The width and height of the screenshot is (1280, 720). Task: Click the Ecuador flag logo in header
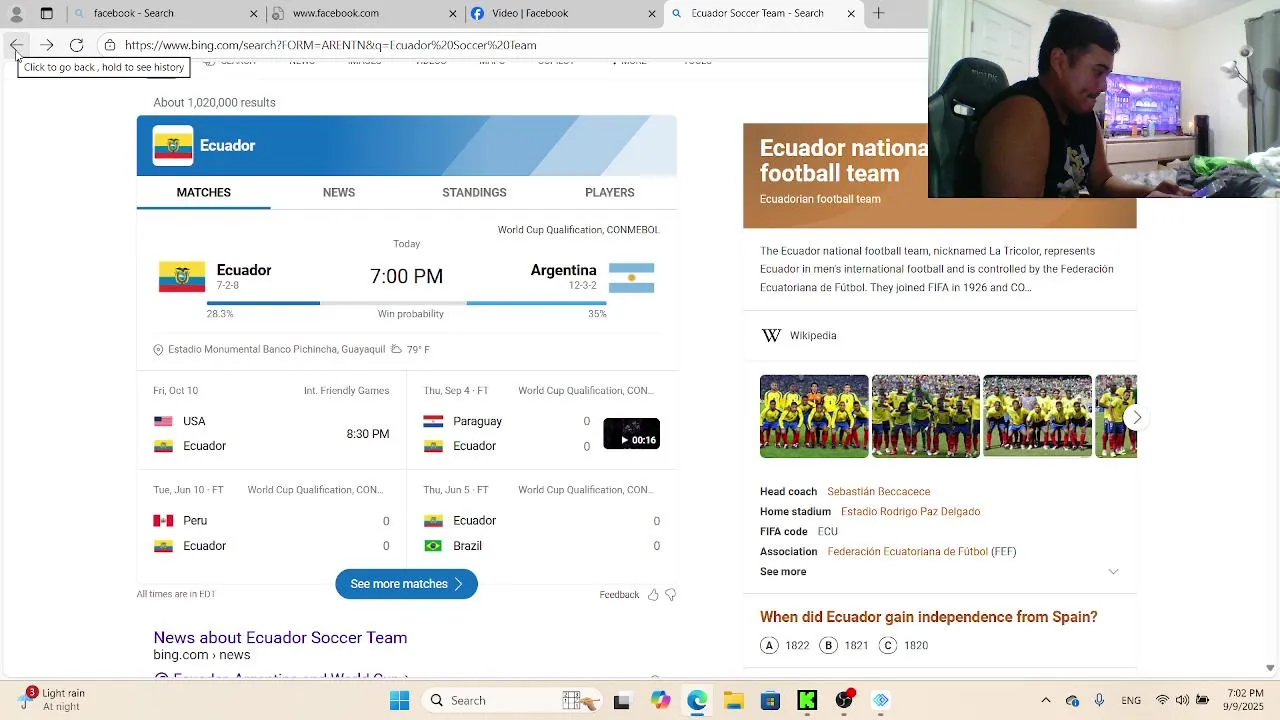pyautogui.click(x=173, y=146)
